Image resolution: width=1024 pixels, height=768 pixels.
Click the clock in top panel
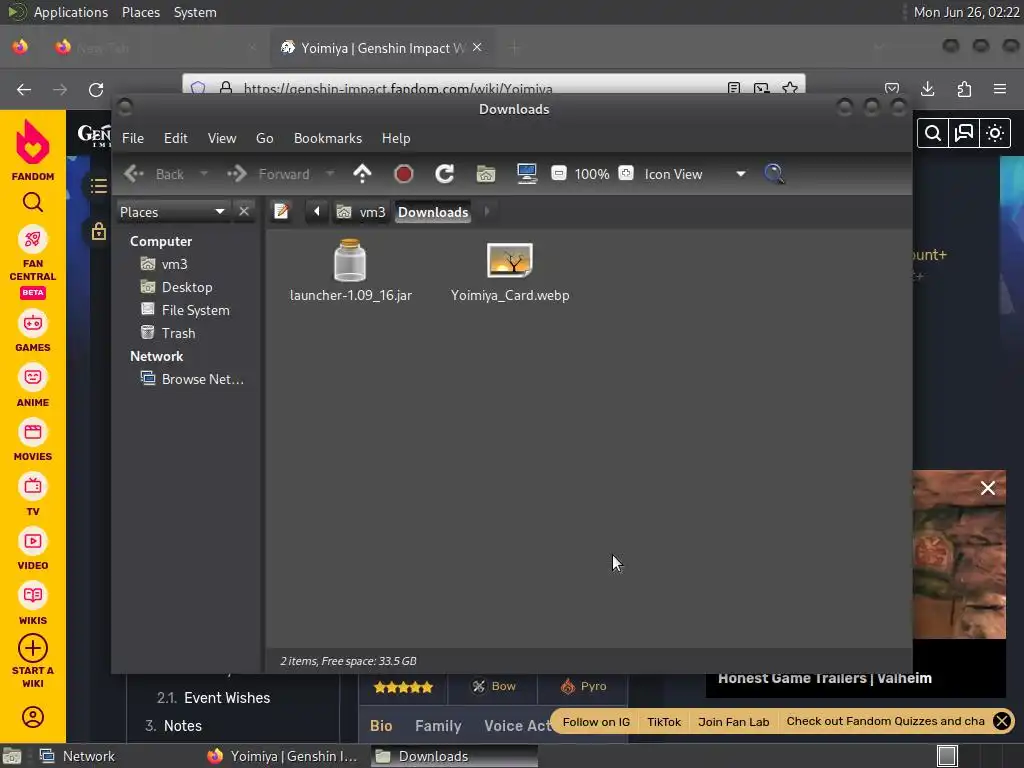(x=967, y=12)
